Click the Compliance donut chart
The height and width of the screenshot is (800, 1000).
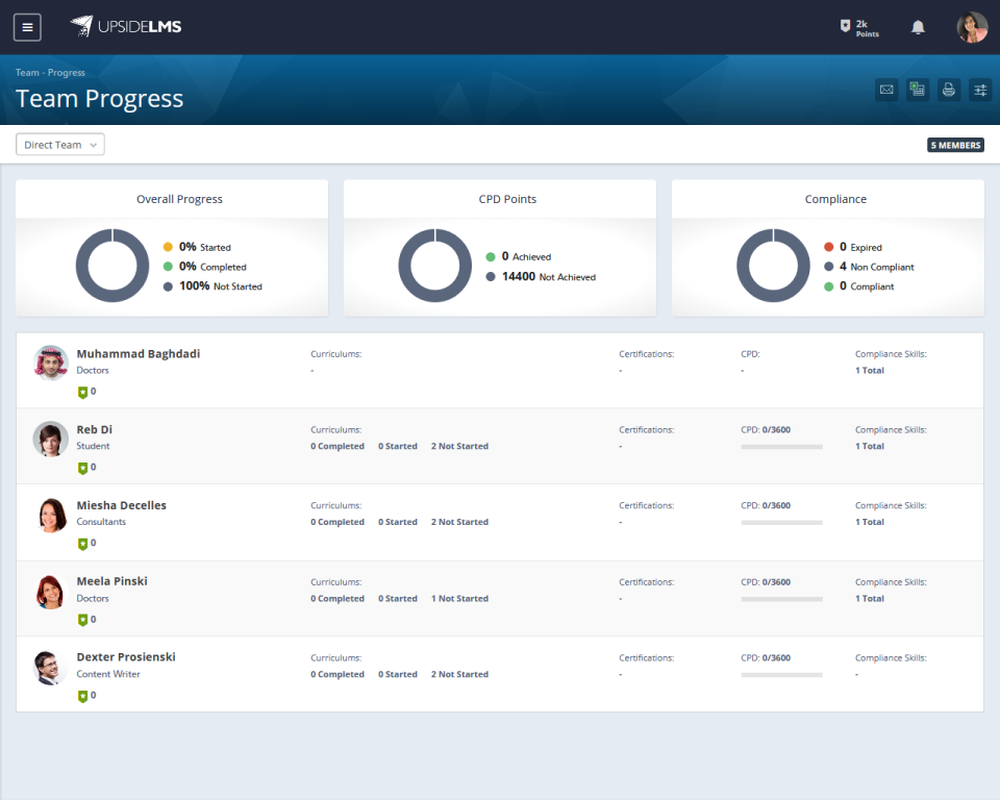(x=773, y=265)
